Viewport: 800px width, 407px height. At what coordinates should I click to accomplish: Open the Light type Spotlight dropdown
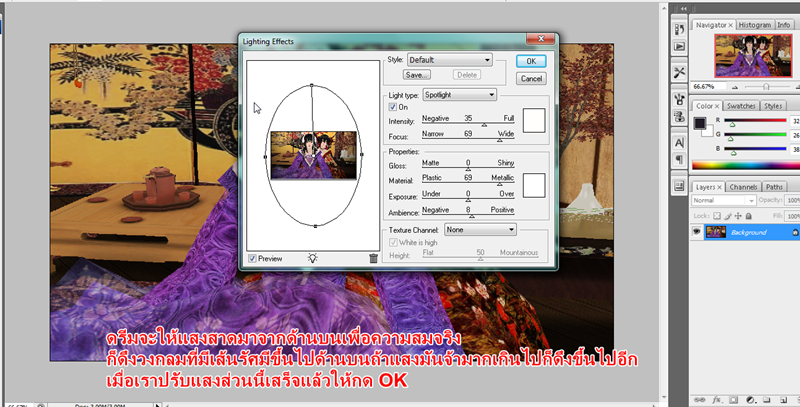click(x=459, y=95)
